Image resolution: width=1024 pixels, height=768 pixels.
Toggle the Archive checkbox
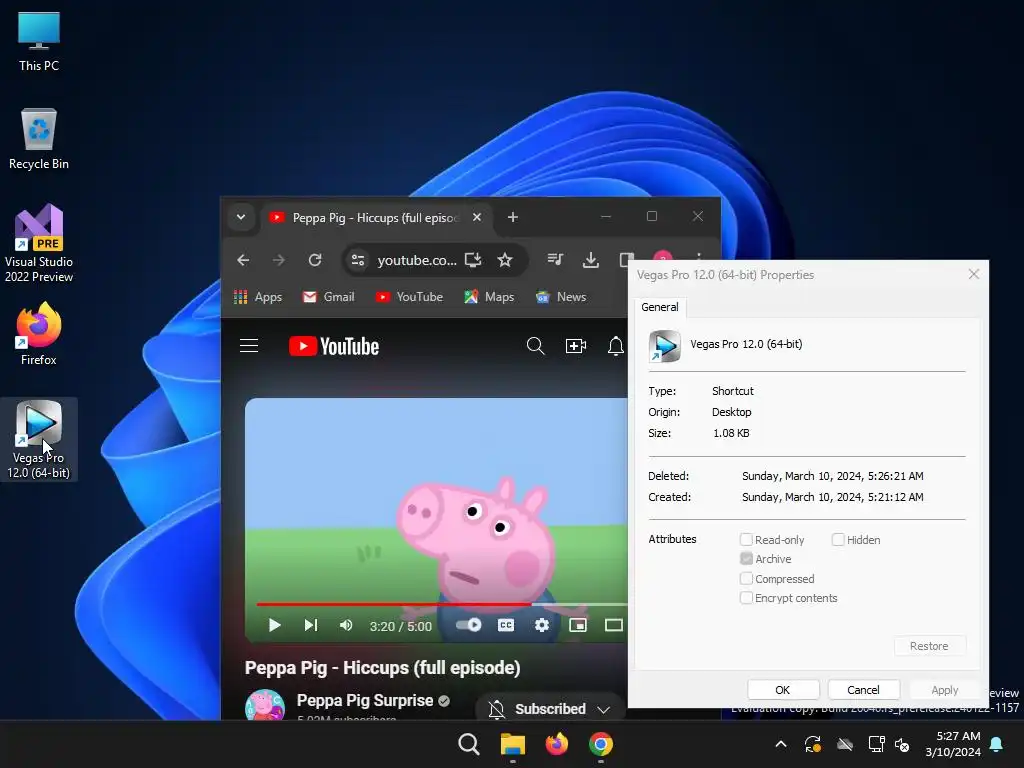(x=746, y=558)
